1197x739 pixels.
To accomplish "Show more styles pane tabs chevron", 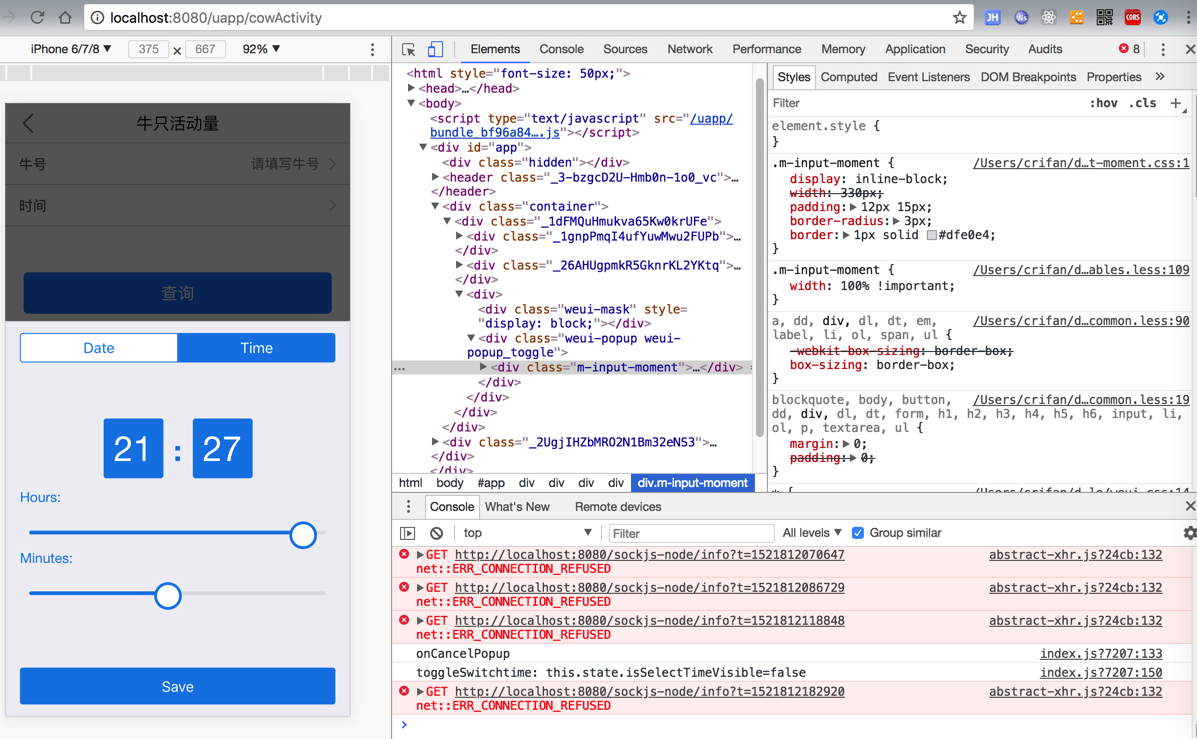I will pyautogui.click(x=1160, y=76).
